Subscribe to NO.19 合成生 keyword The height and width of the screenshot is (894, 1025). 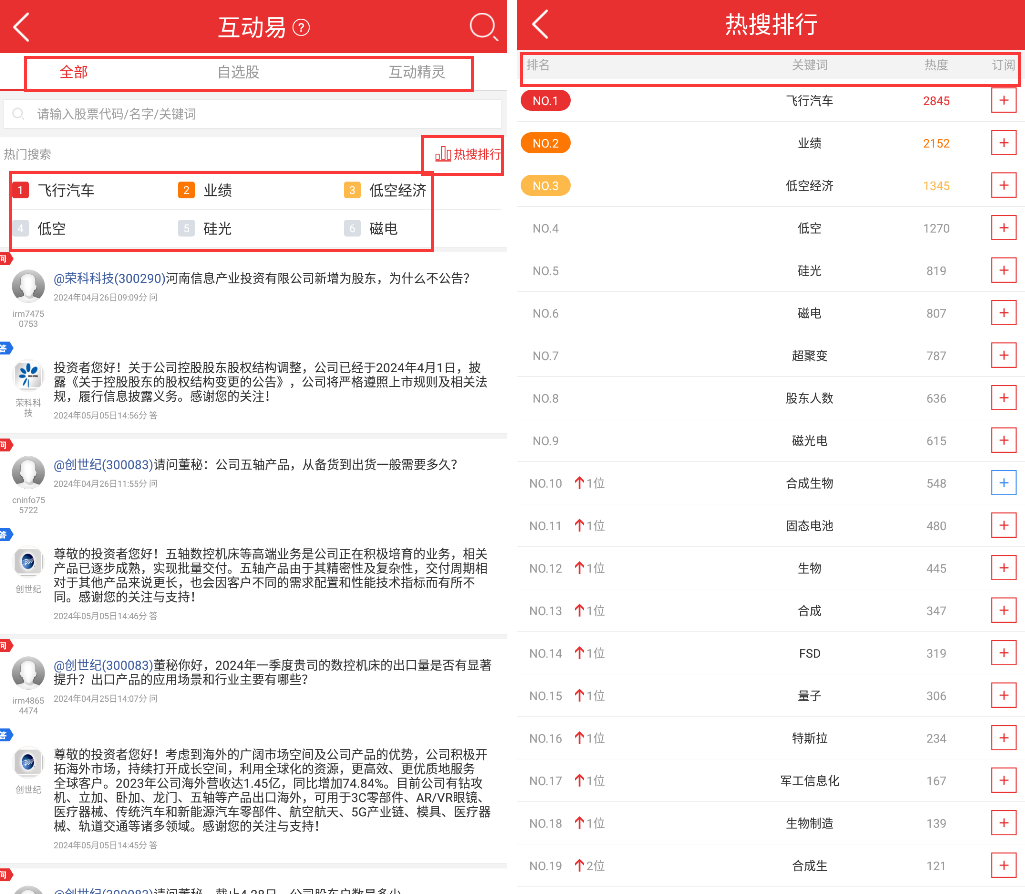(x=1003, y=865)
